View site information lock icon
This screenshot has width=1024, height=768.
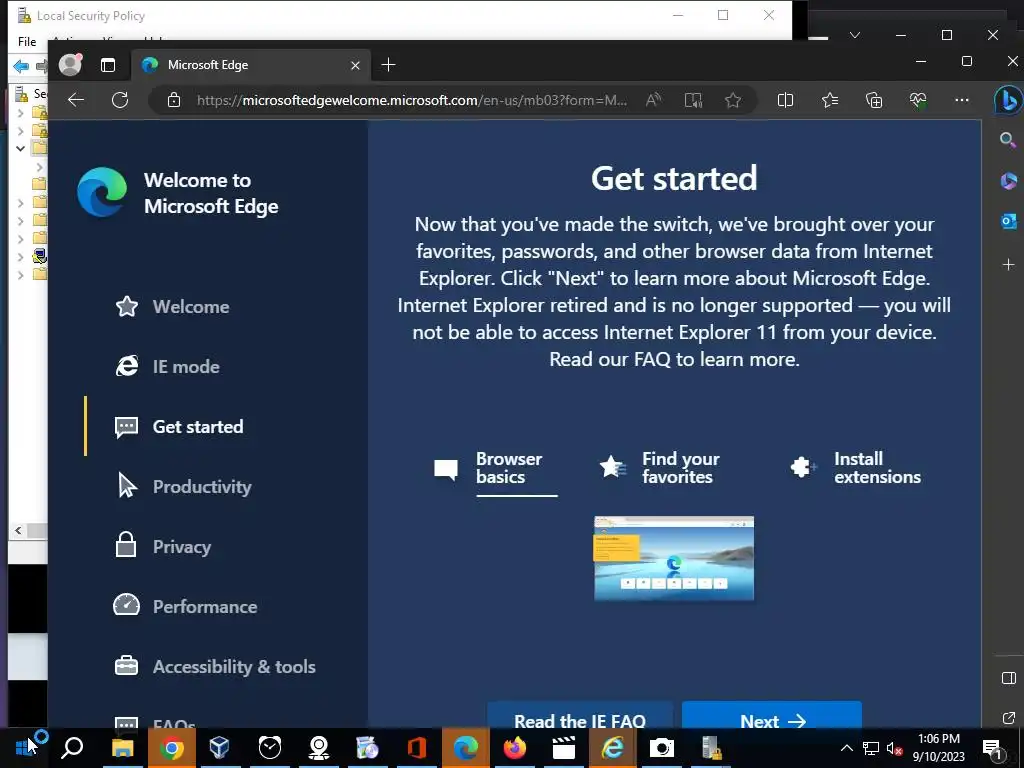tap(174, 100)
